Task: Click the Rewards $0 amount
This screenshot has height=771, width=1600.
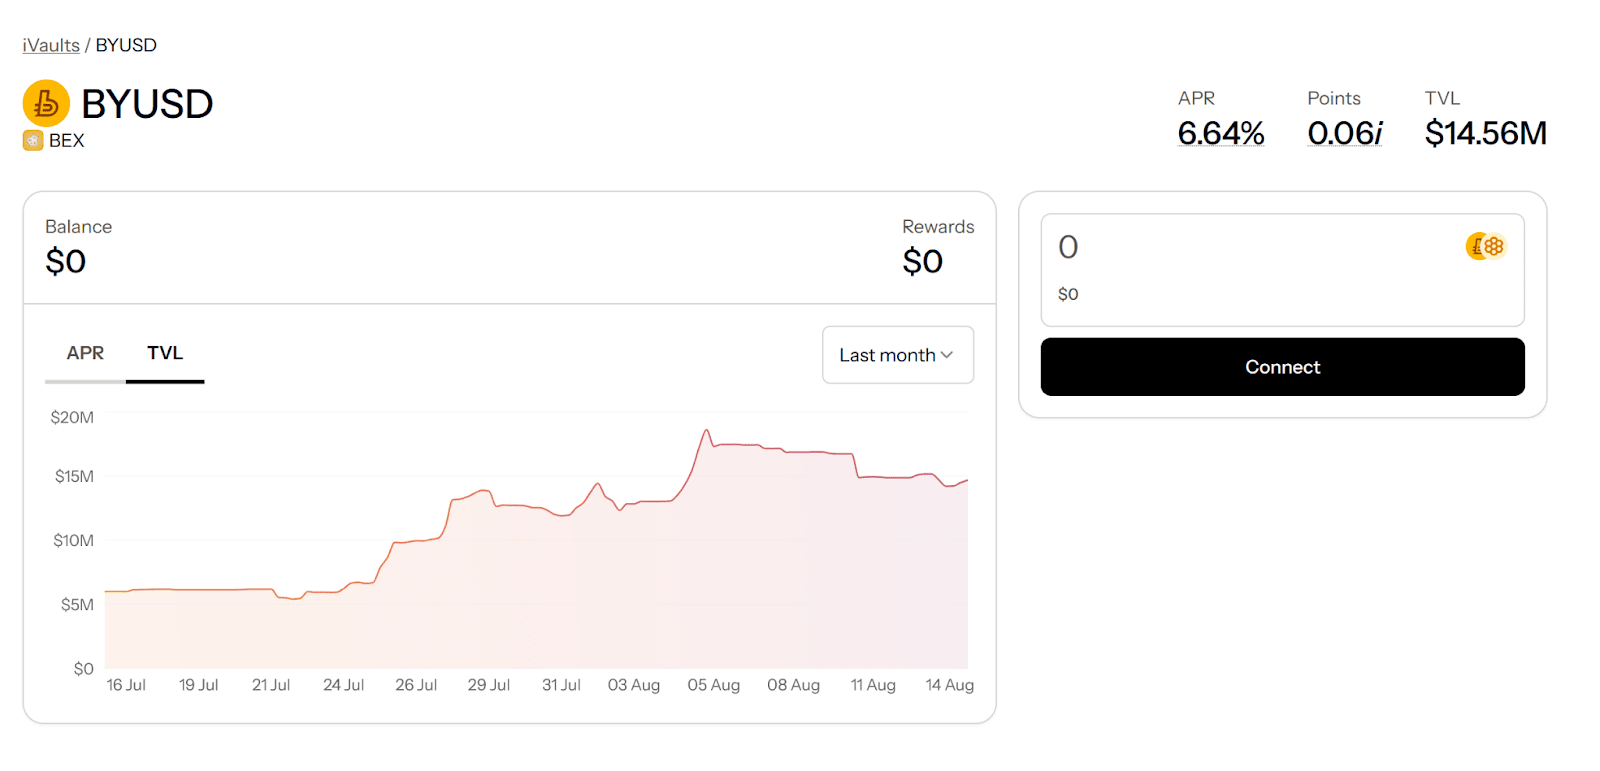Action: [922, 262]
